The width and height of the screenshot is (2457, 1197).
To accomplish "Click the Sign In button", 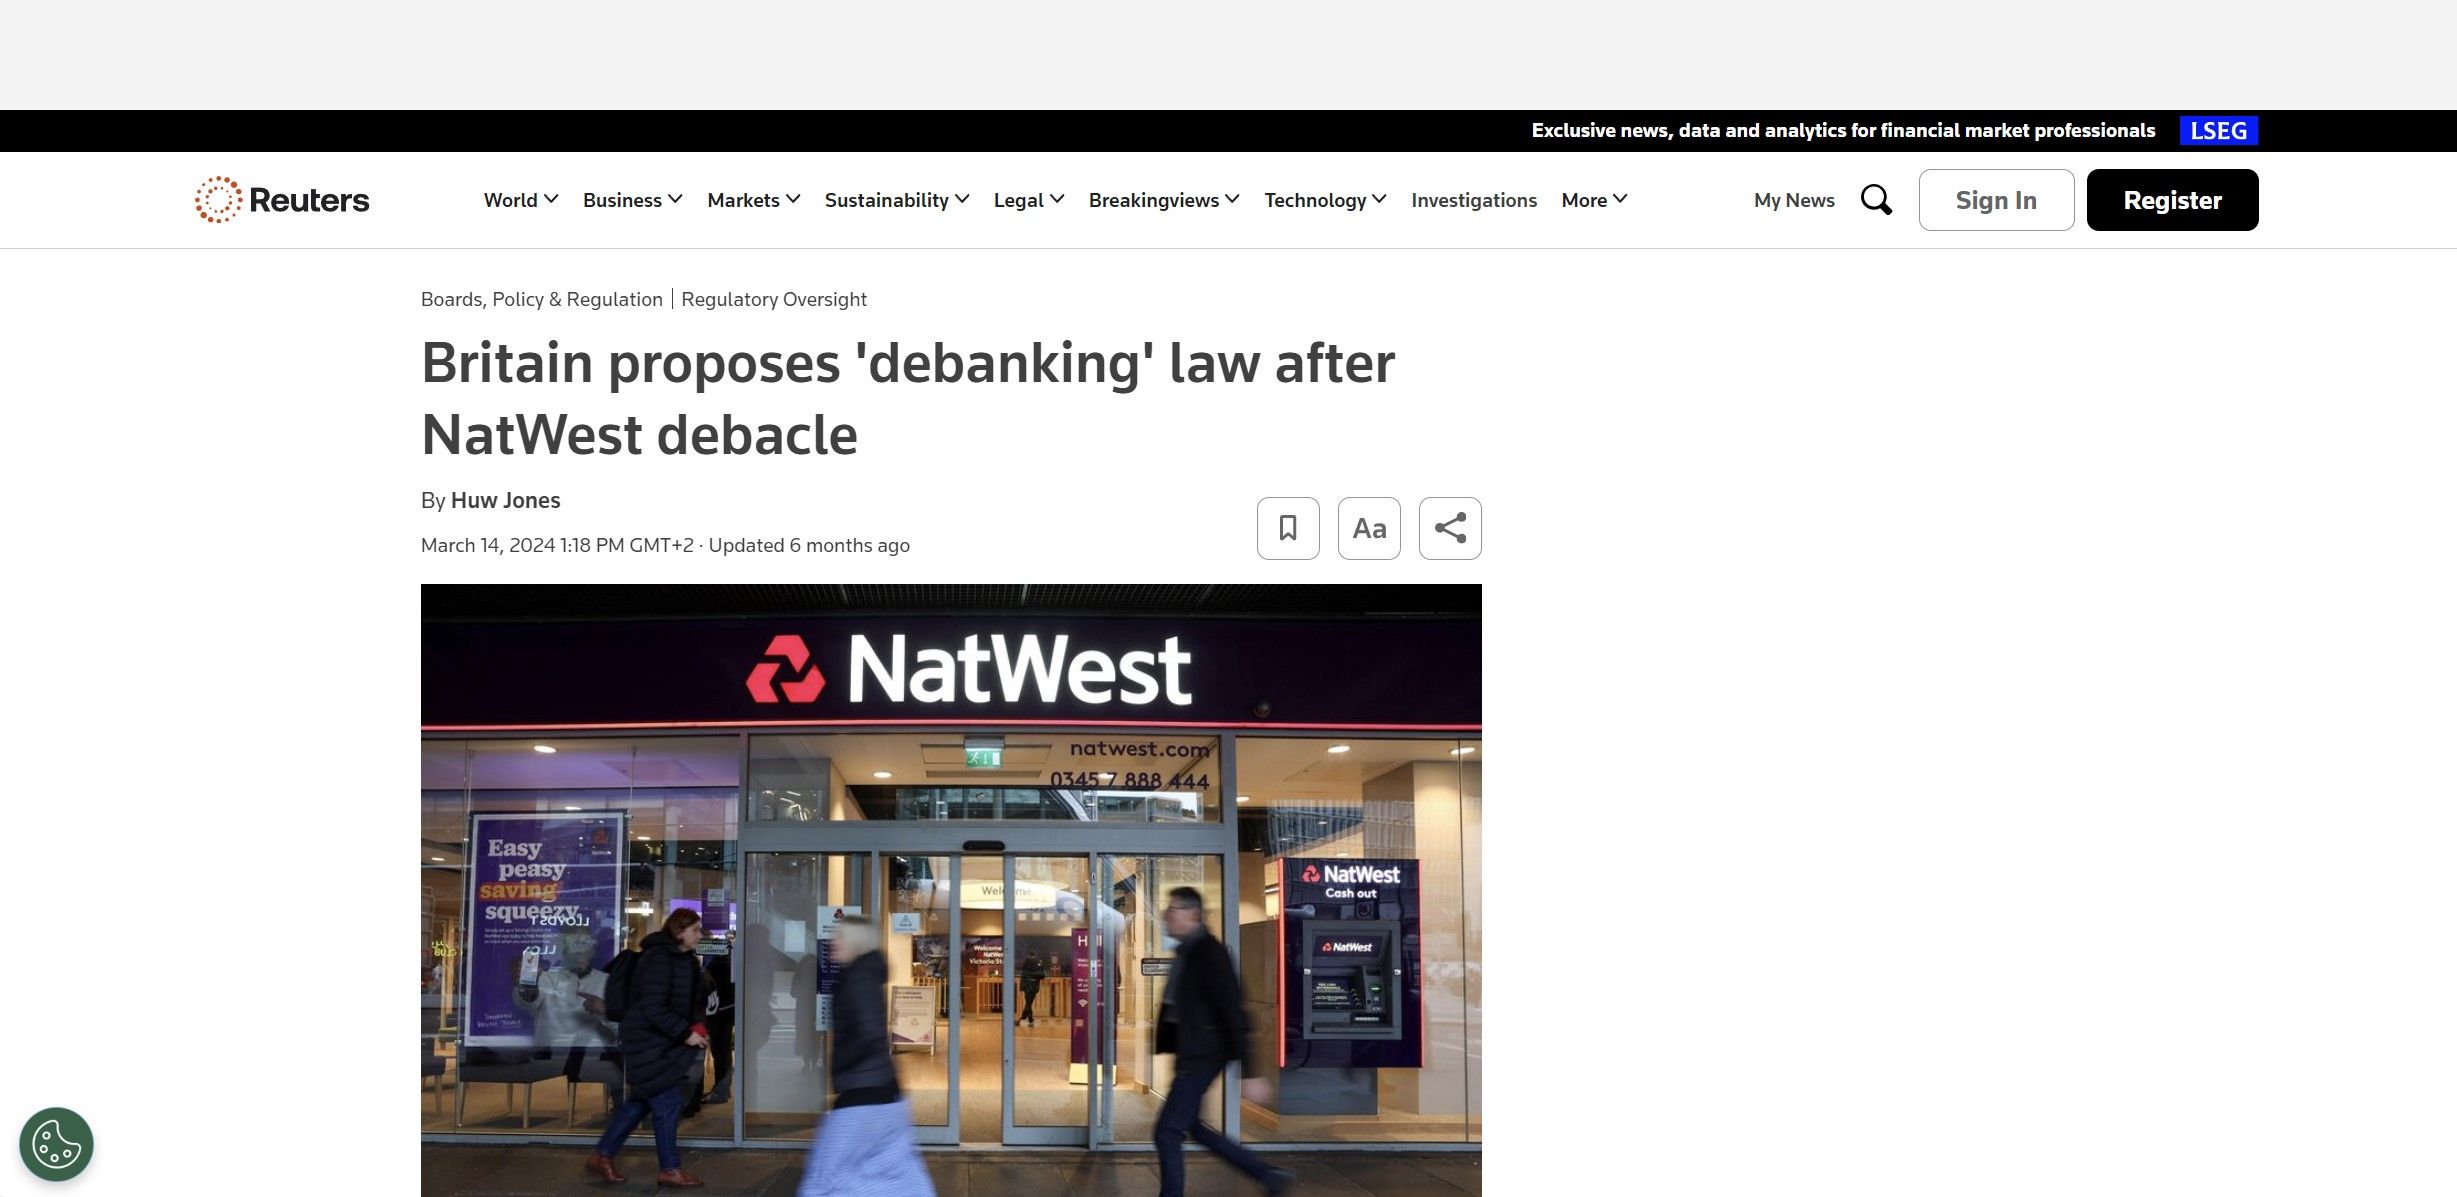I will (1996, 200).
